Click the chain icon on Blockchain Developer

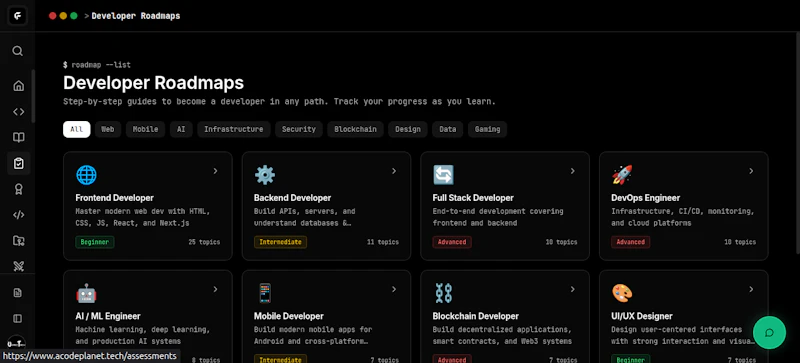443,294
